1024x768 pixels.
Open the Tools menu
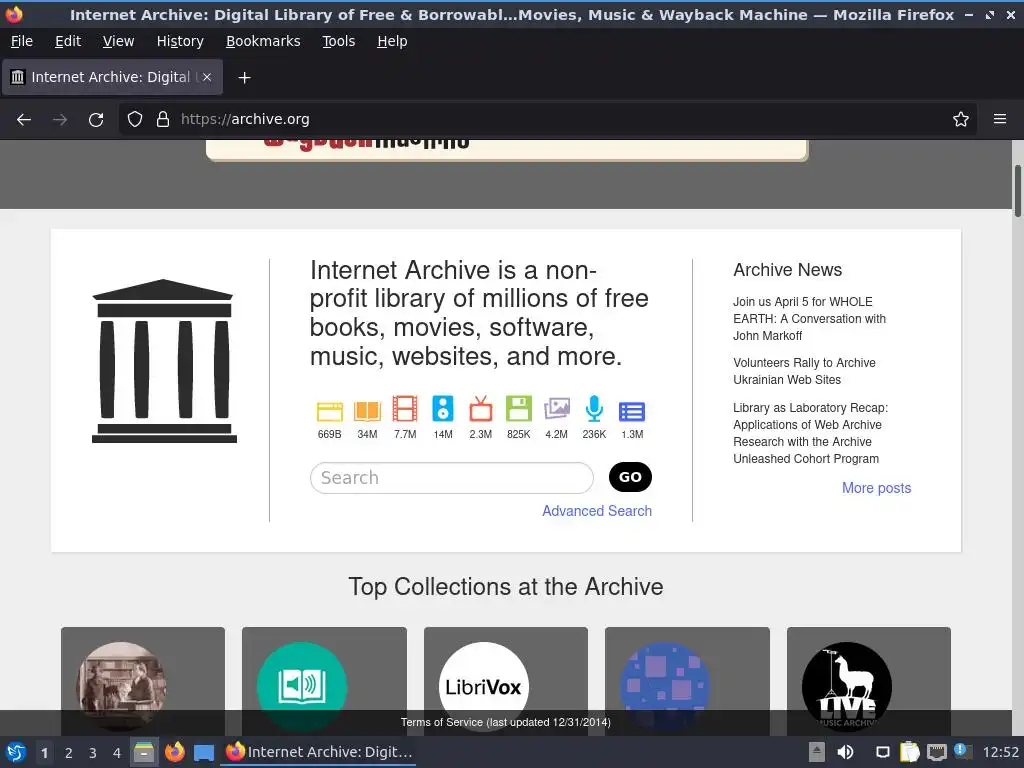(338, 41)
